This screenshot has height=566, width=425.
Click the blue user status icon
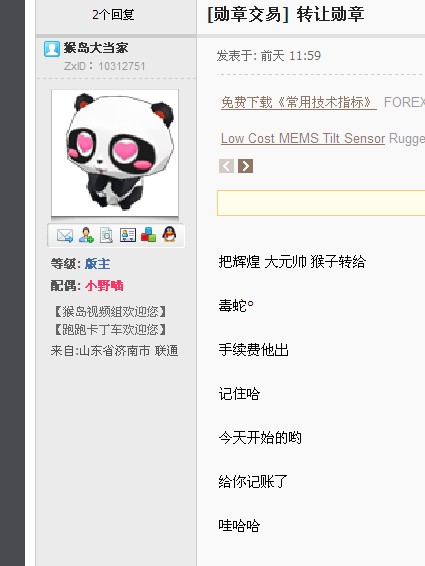[52, 49]
